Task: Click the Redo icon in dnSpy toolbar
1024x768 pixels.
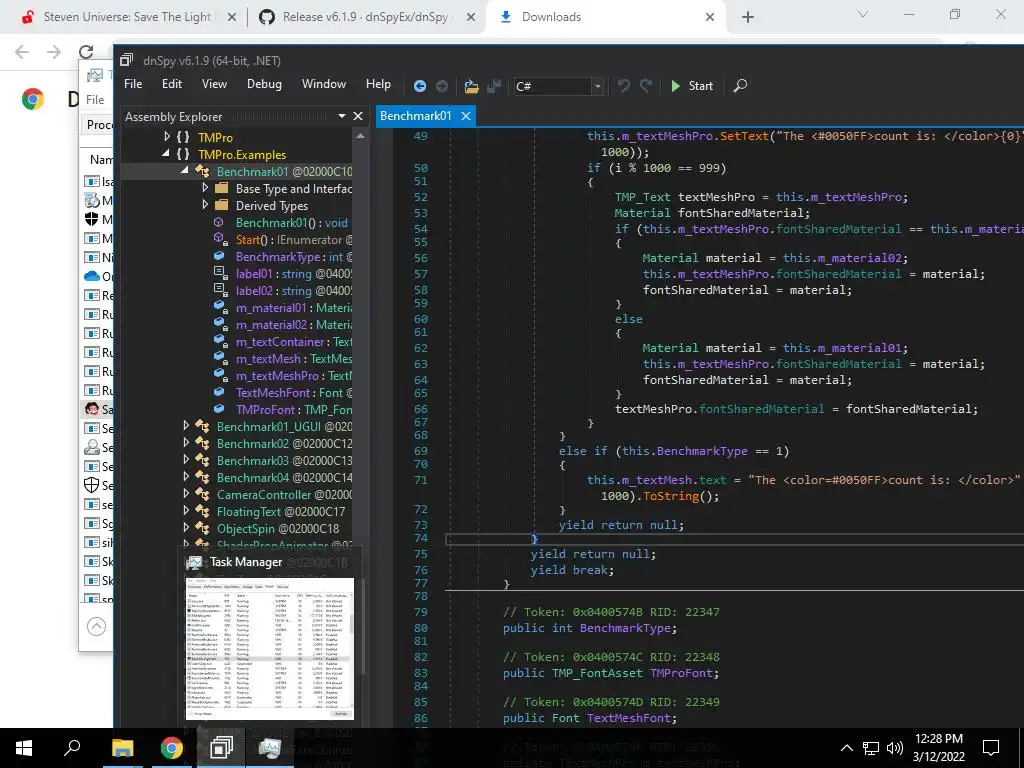Action: tap(646, 86)
